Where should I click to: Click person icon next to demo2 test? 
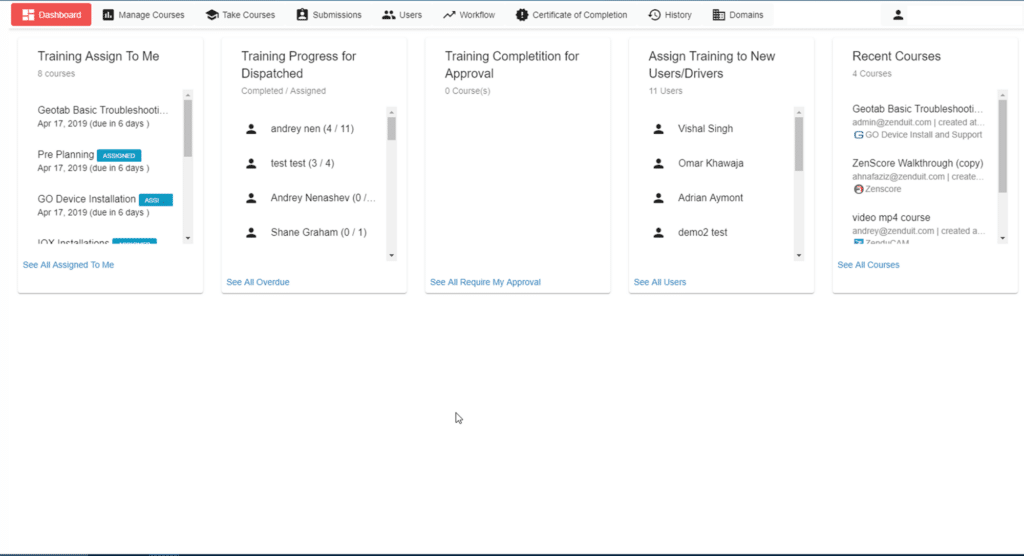tap(658, 233)
